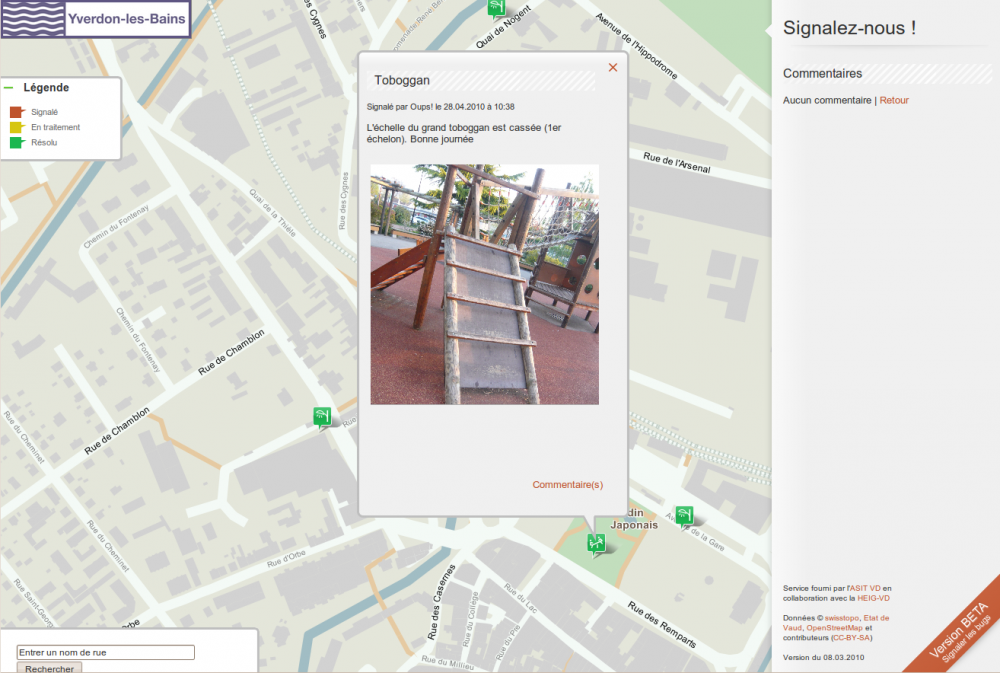Click the 'Avenue de l'Hippodrome' map label
Image resolution: width=1000 pixels, height=673 pixels.
pos(636,46)
